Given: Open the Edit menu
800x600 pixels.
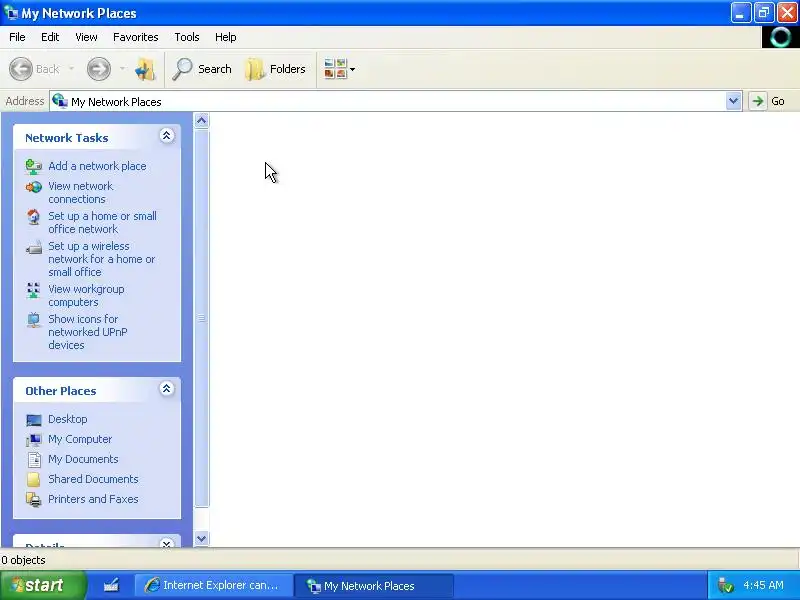Looking at the screenshot, I should [50, 37].
